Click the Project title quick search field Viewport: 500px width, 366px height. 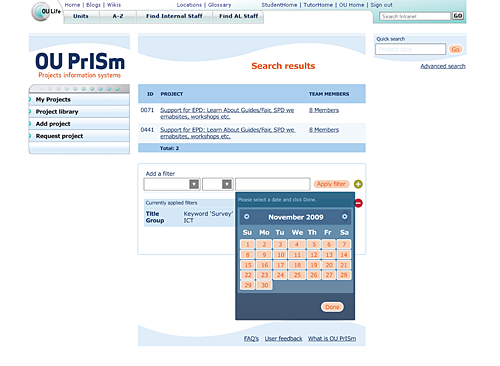point(410,49)
